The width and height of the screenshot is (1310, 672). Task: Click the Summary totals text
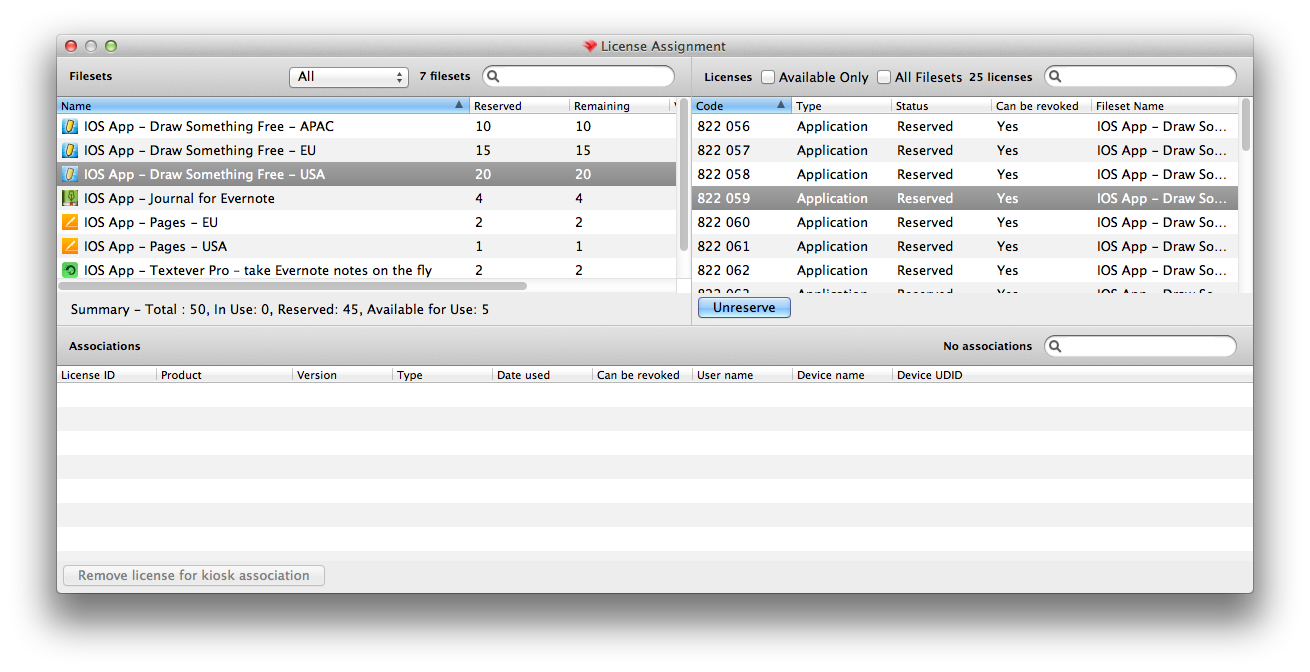280,310
